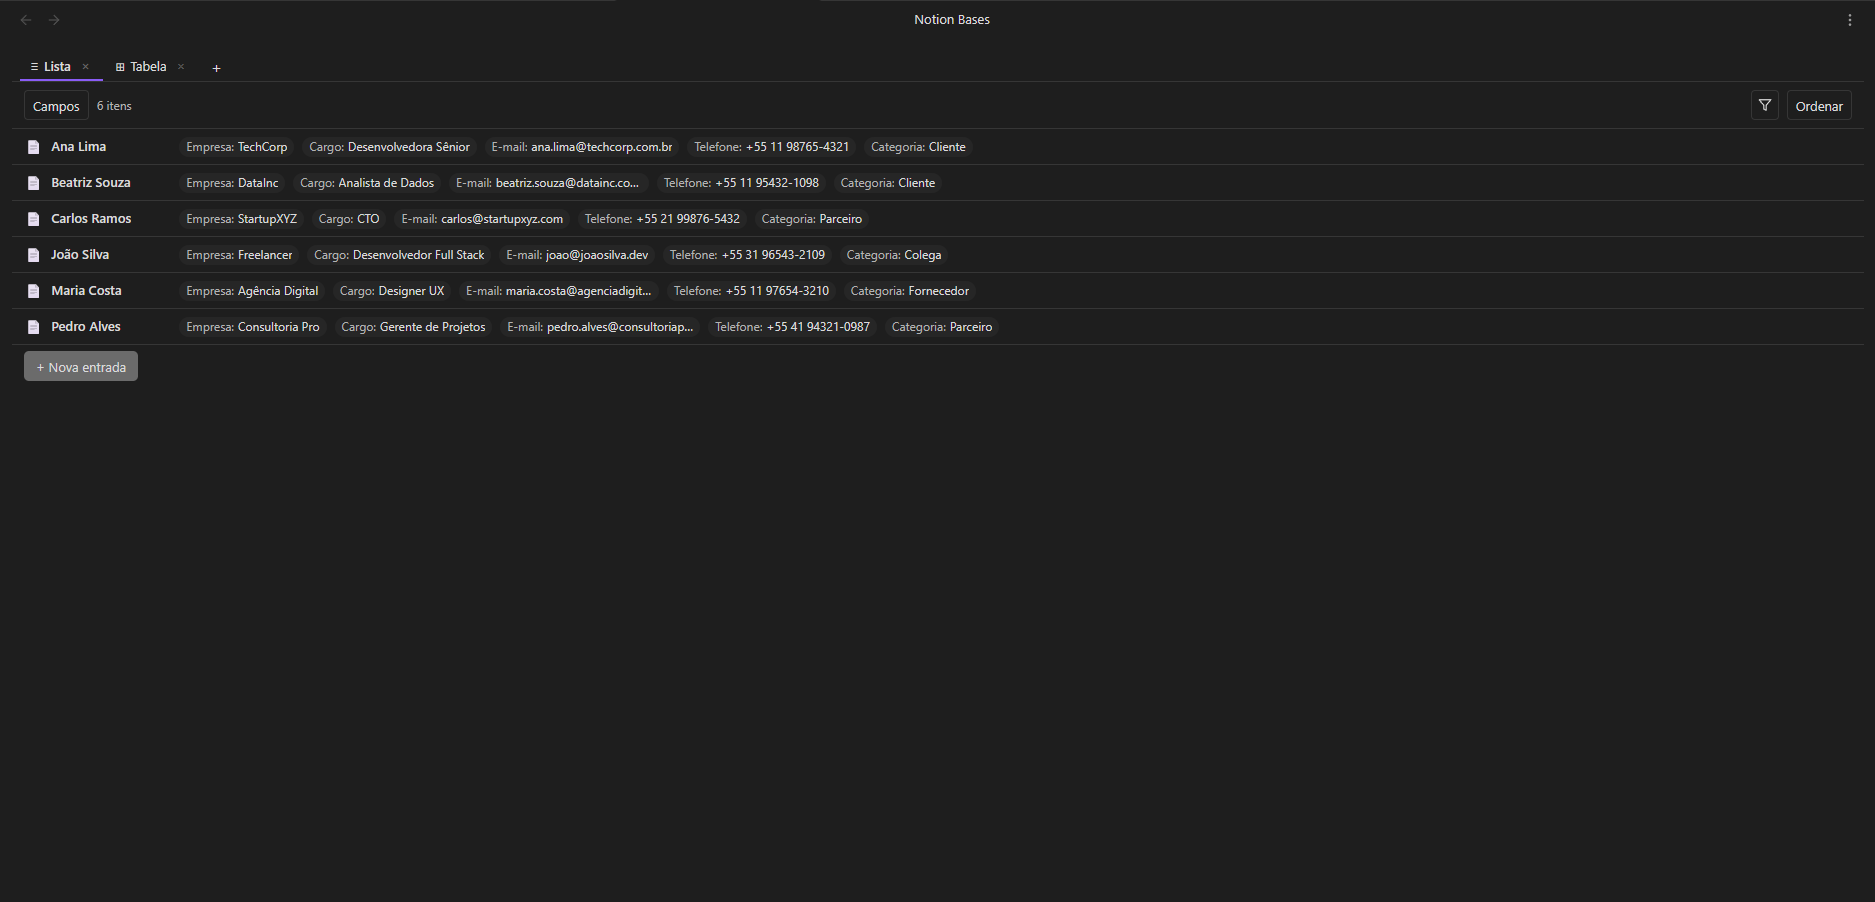This screenshot has width=1875, height=902.
Task: Click ana.lima@techcorp.com.br email chip
Action: coord(581,146)
